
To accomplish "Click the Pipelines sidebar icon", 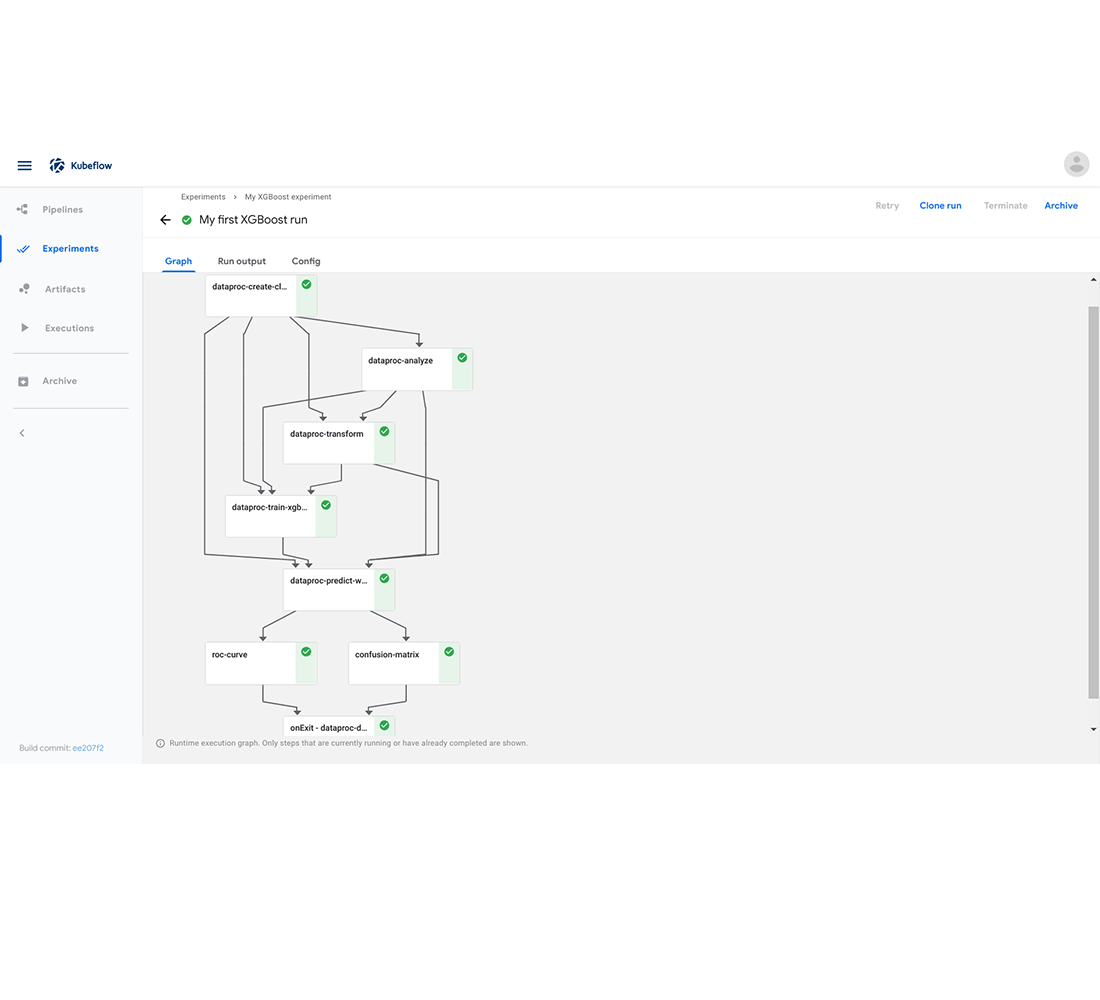I will [22, 209].
